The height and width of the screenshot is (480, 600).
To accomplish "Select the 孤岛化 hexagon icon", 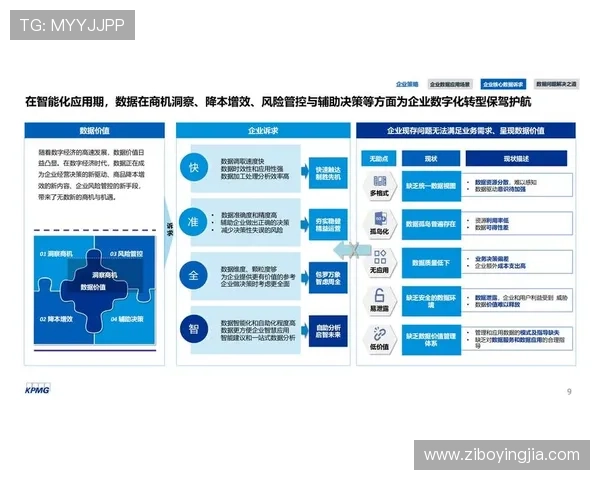I will click(x=379, y=224).
